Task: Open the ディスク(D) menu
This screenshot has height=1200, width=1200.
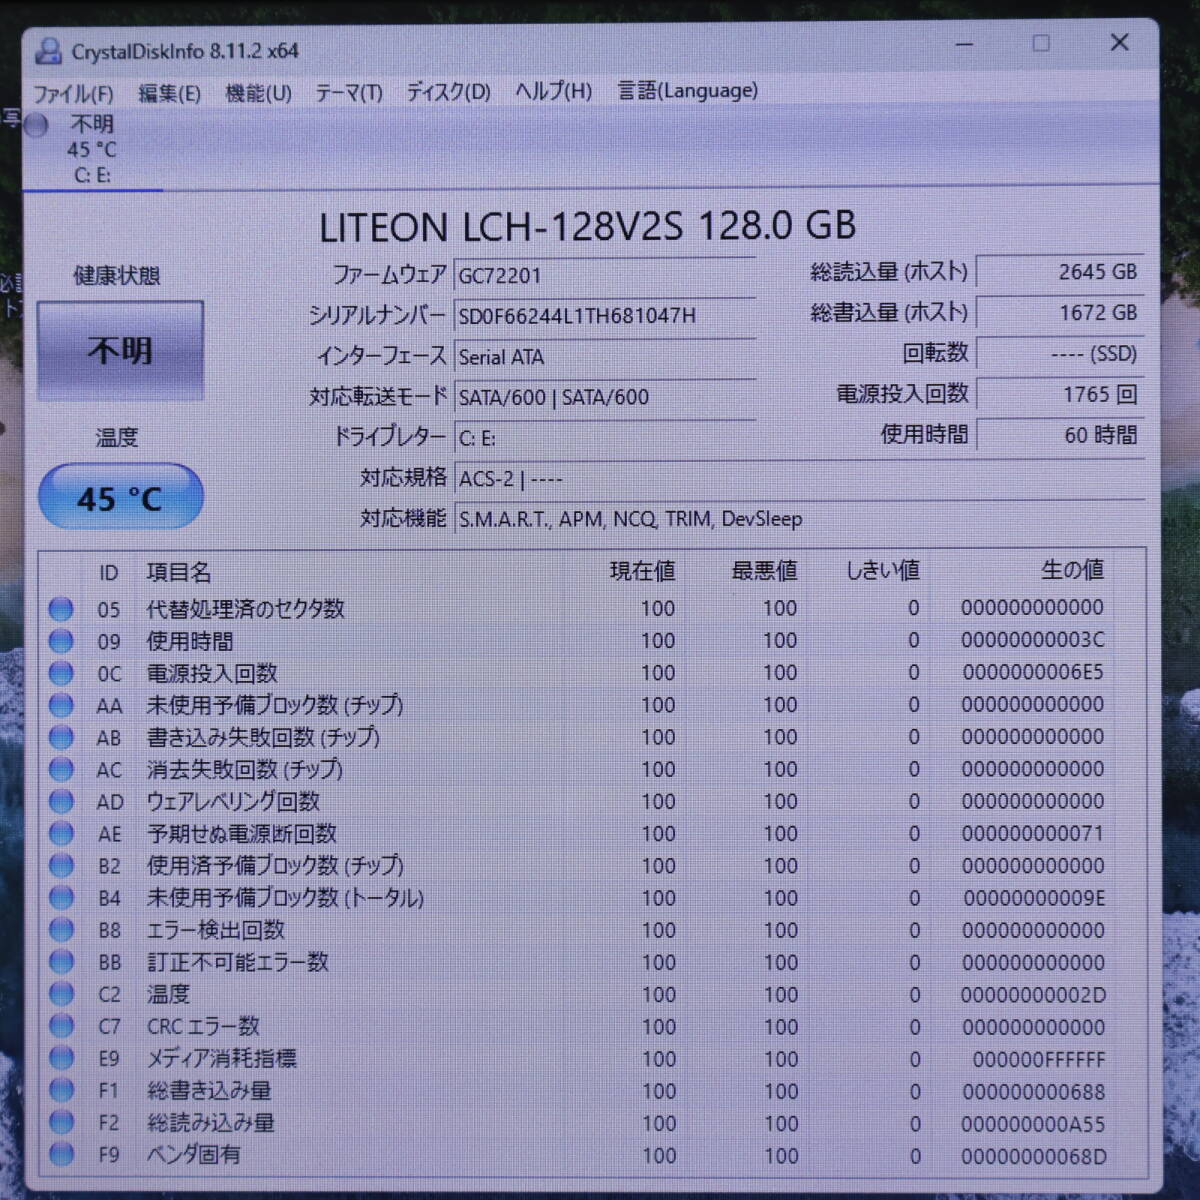Action: (448, 92)
